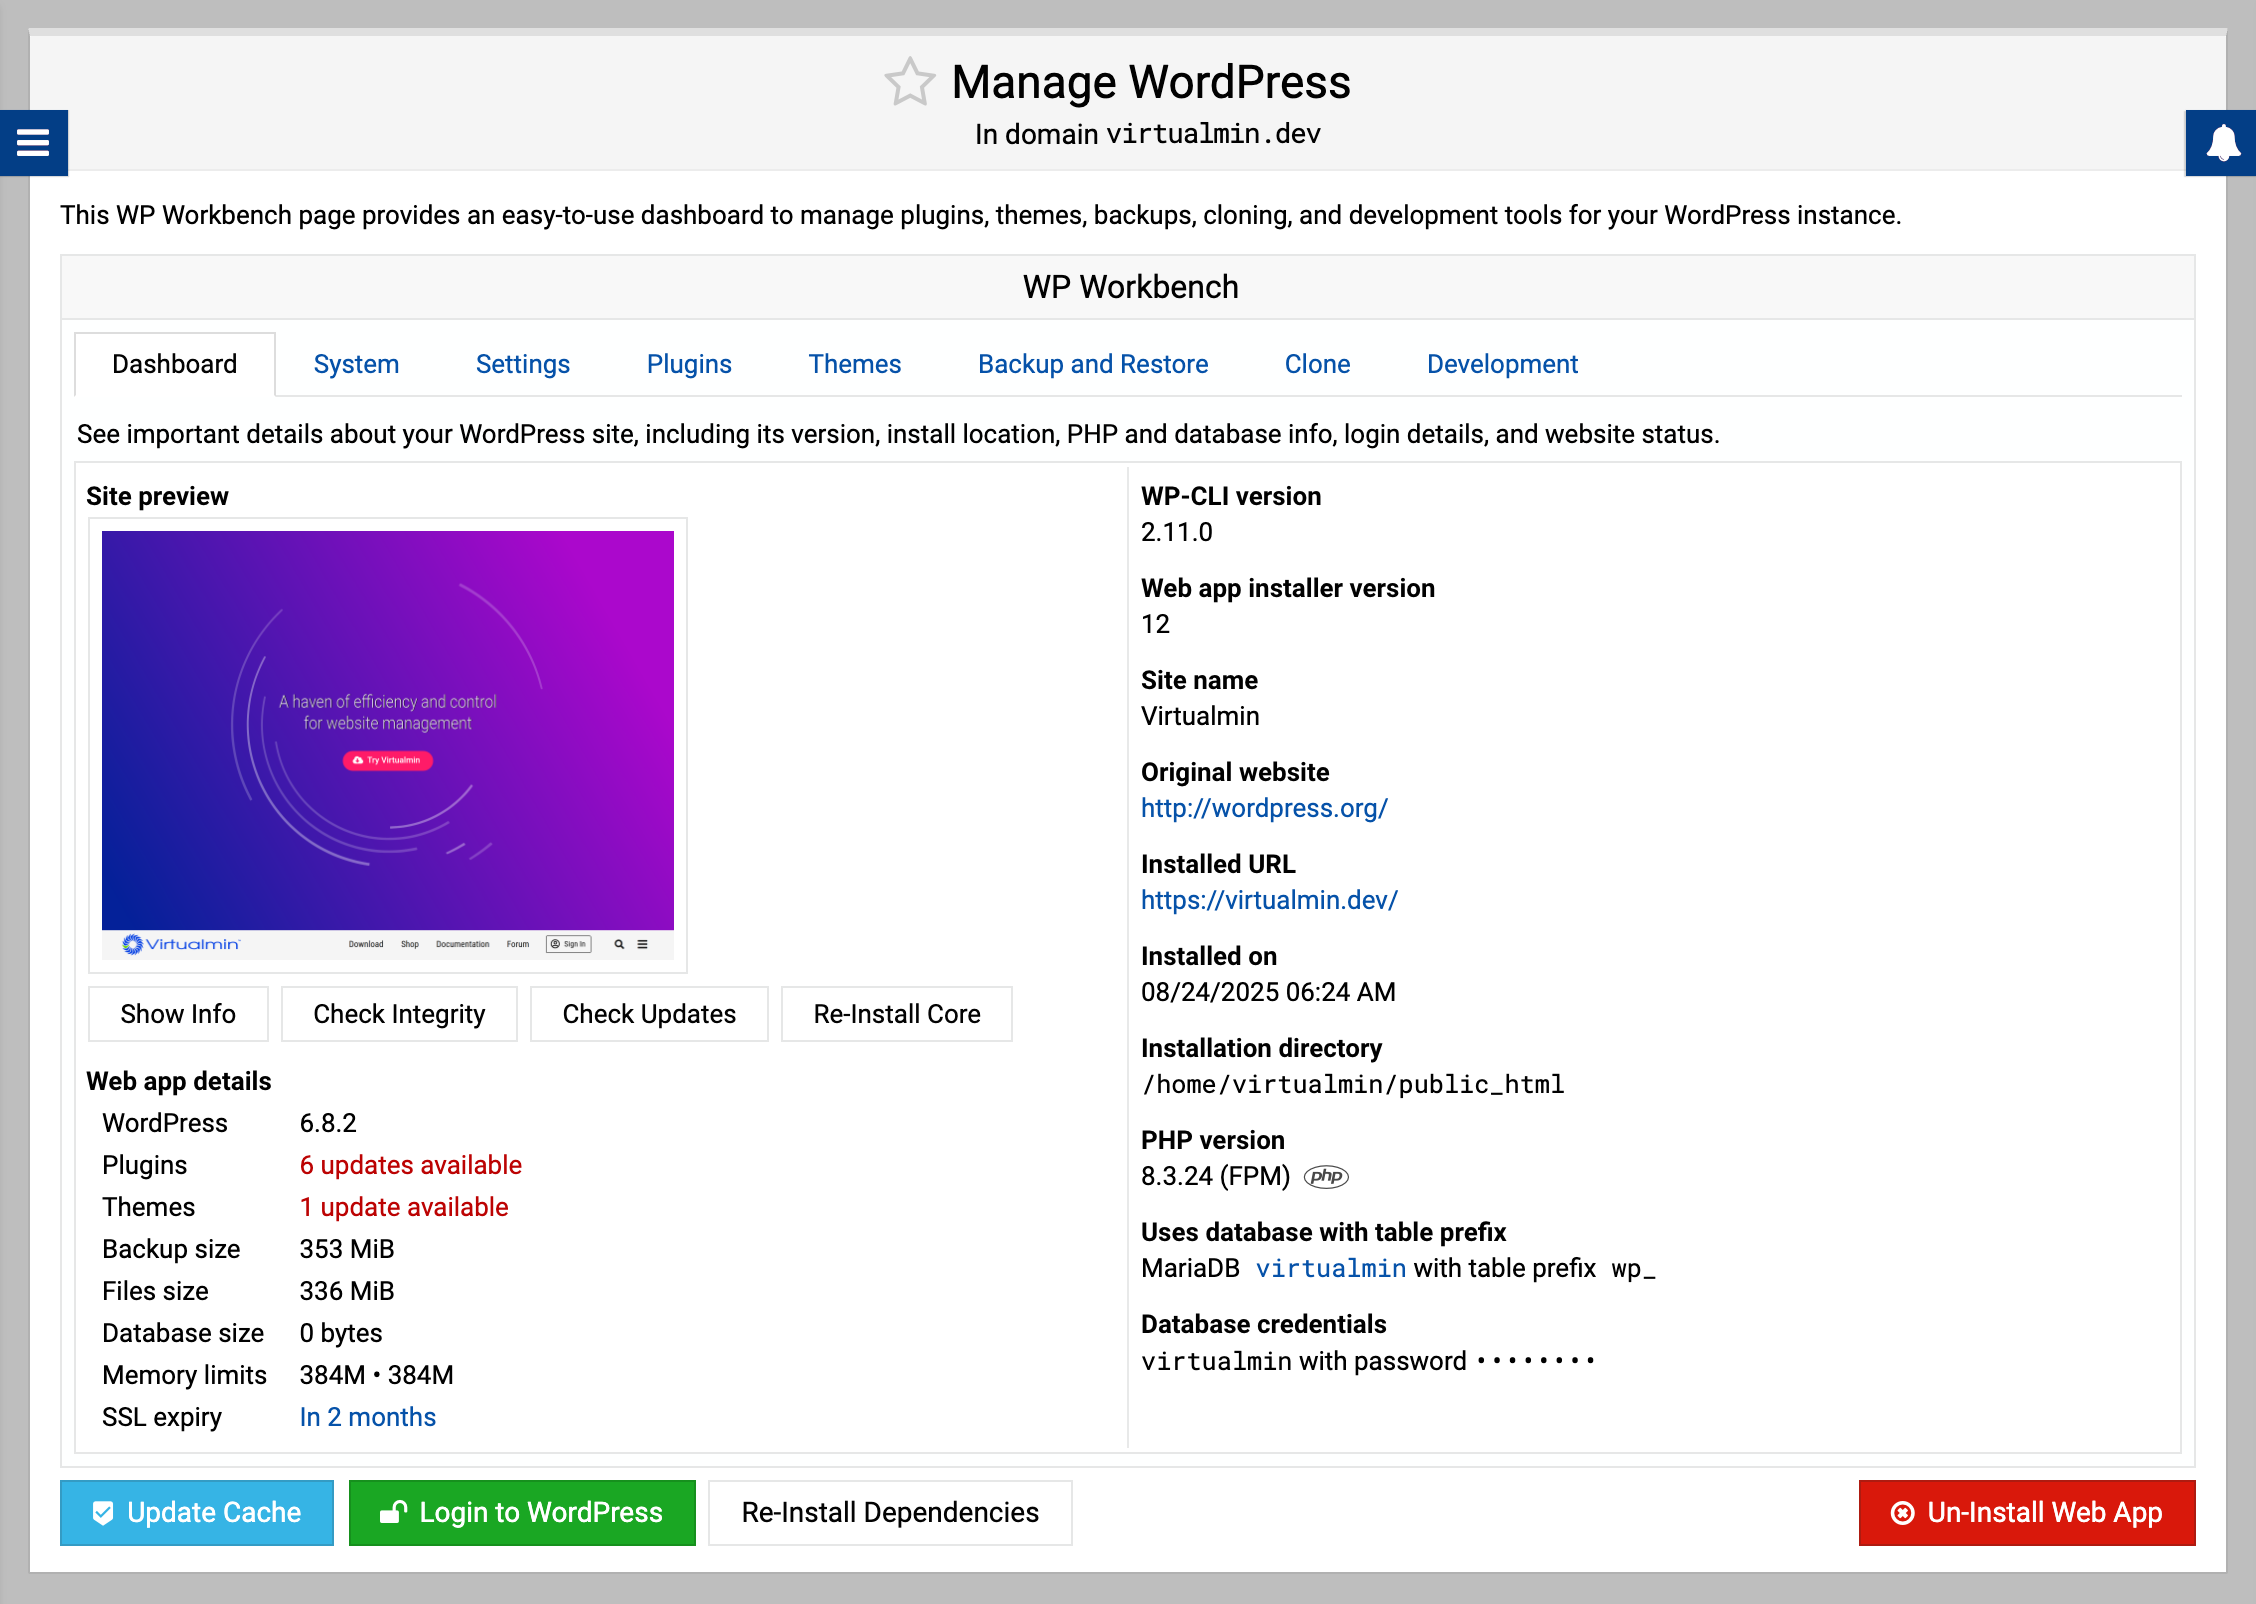Select the installed on date 08/24/2025
Image resolution: width=2256 pixels, height=1604 pixels.
pos(1268,992)
